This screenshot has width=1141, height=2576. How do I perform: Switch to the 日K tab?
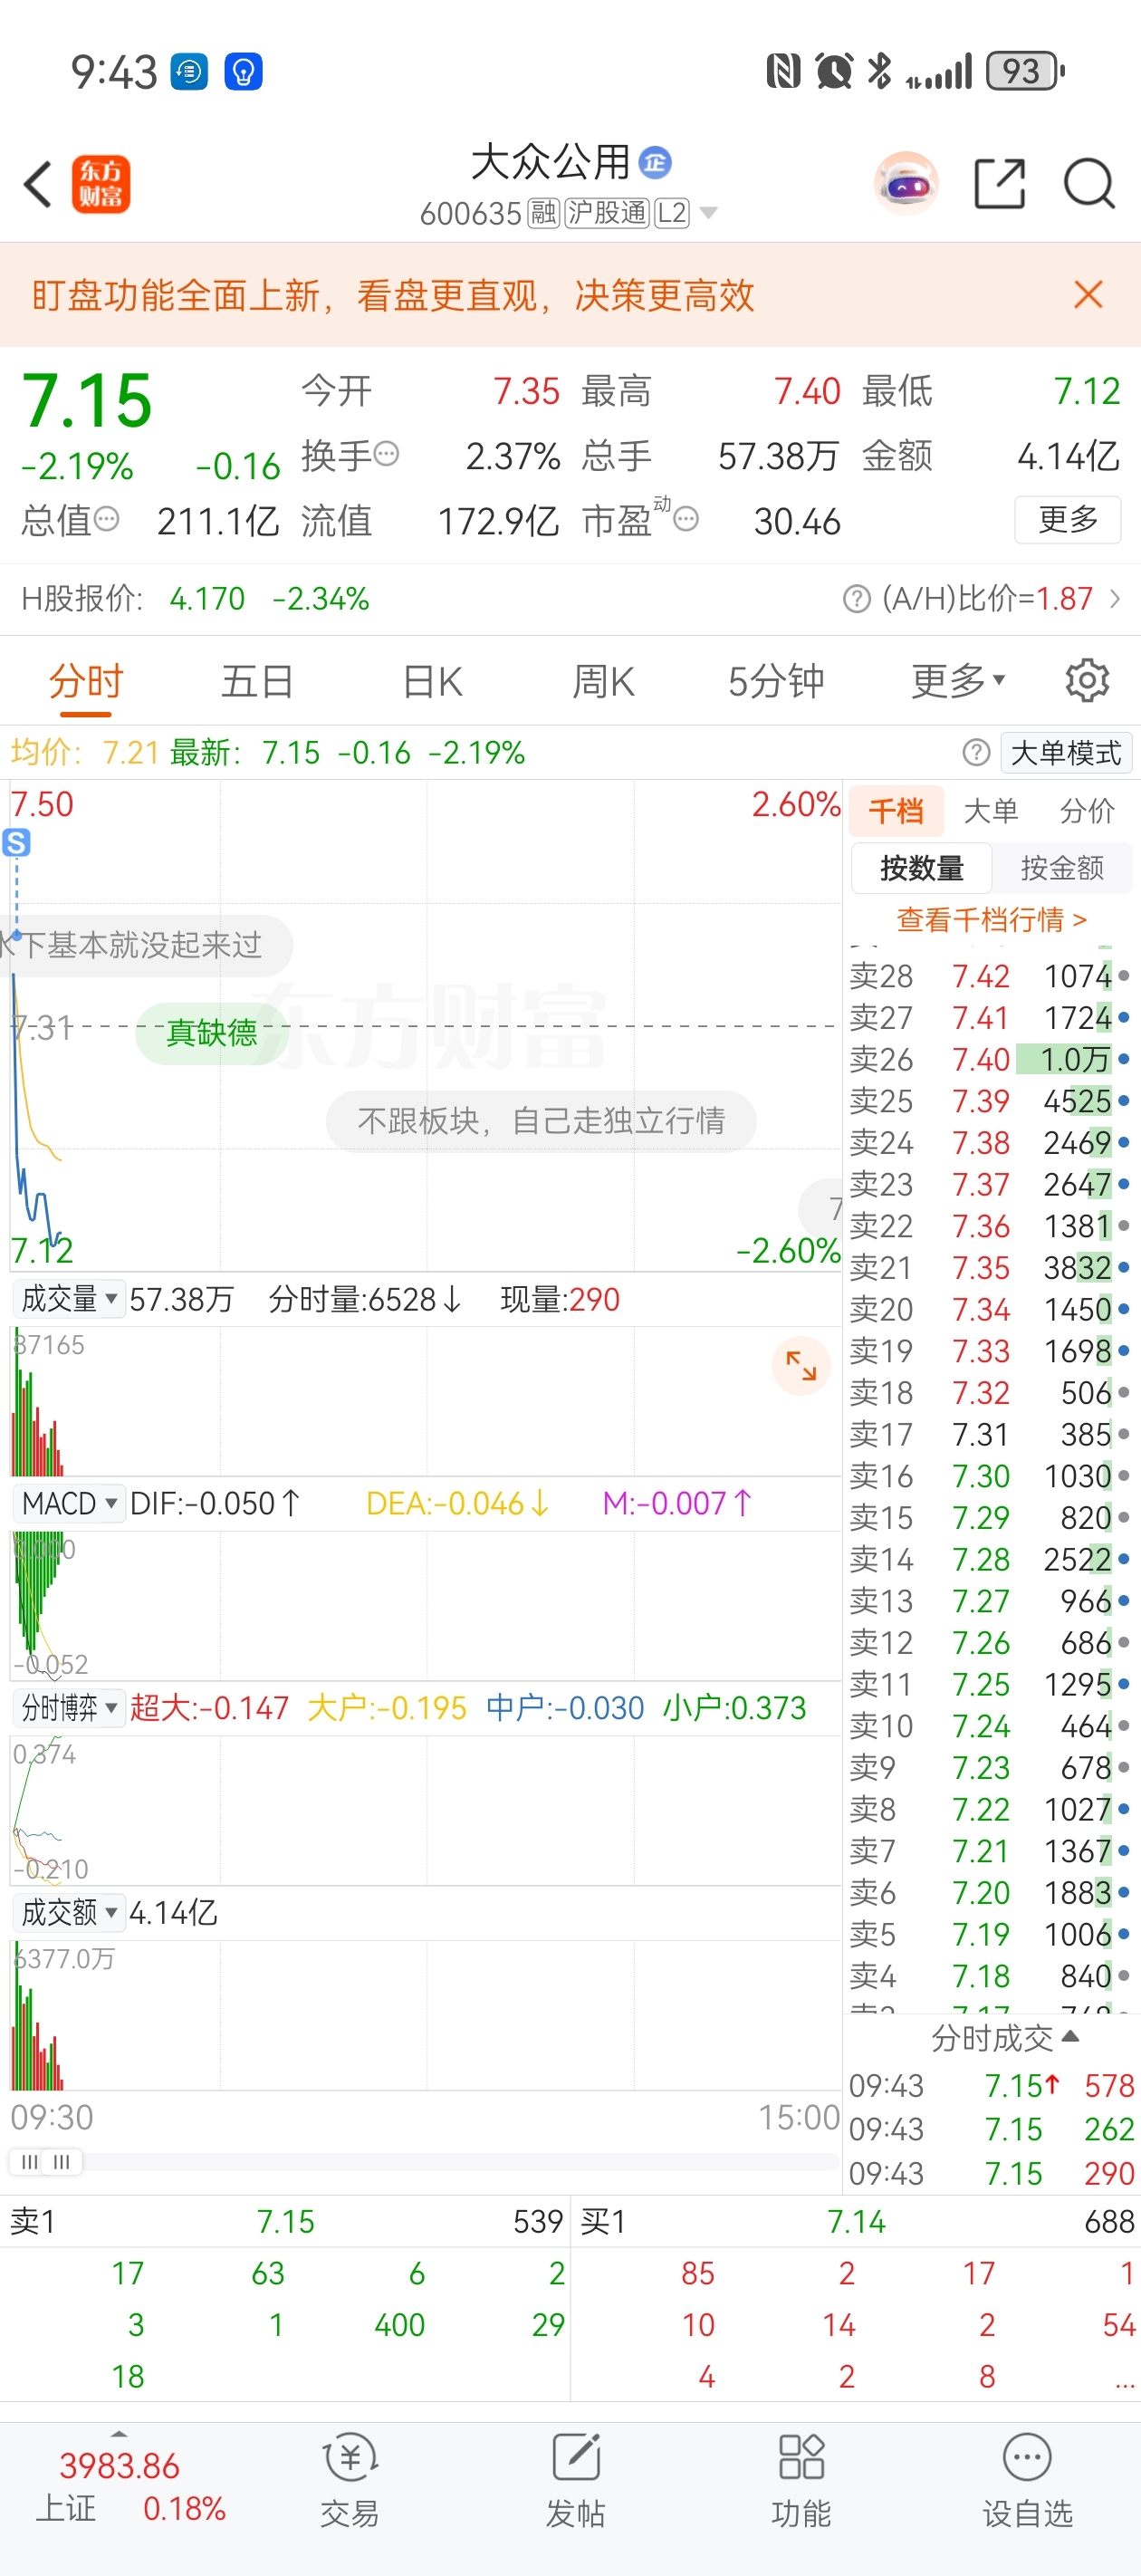point(432,681)
